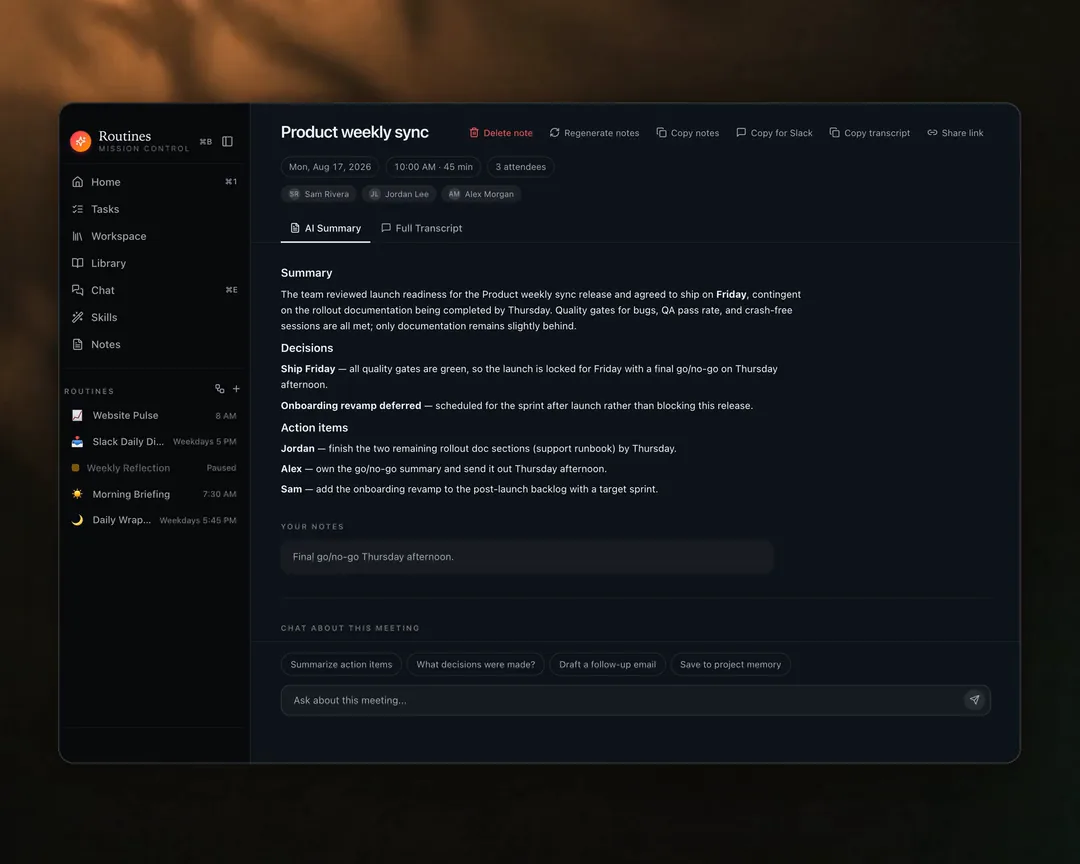Open the paused Weekly Reflection routine

coord(154,468)
